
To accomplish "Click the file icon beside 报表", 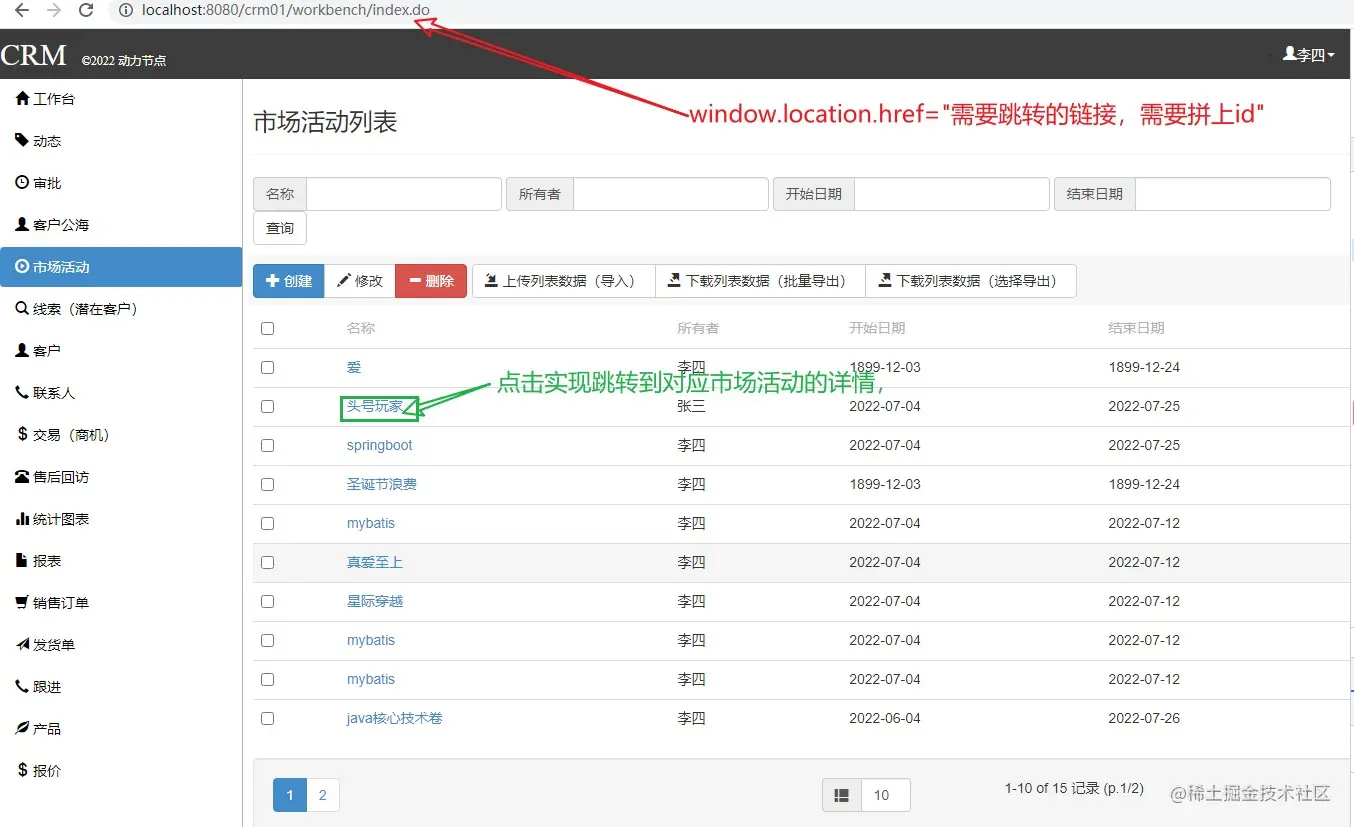I will click(x=22, y=560).
